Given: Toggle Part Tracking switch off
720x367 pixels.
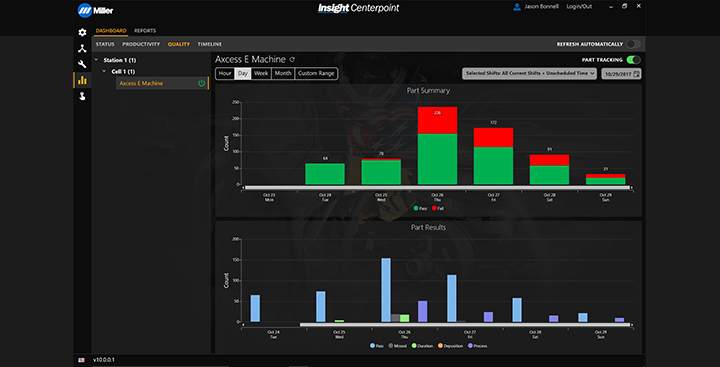Looking at the screenshot, I should [633, 60].
